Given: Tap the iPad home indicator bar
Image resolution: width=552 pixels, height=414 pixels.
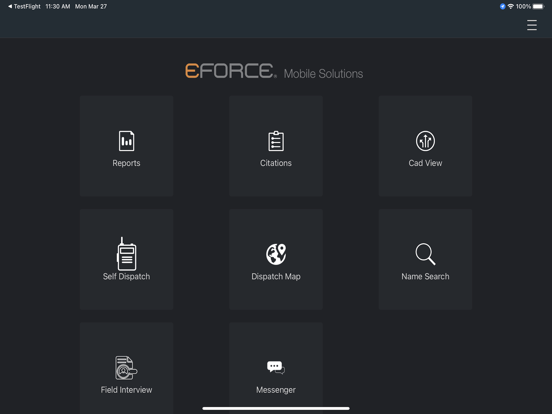Looking at the screenshot, I should 276,408.
